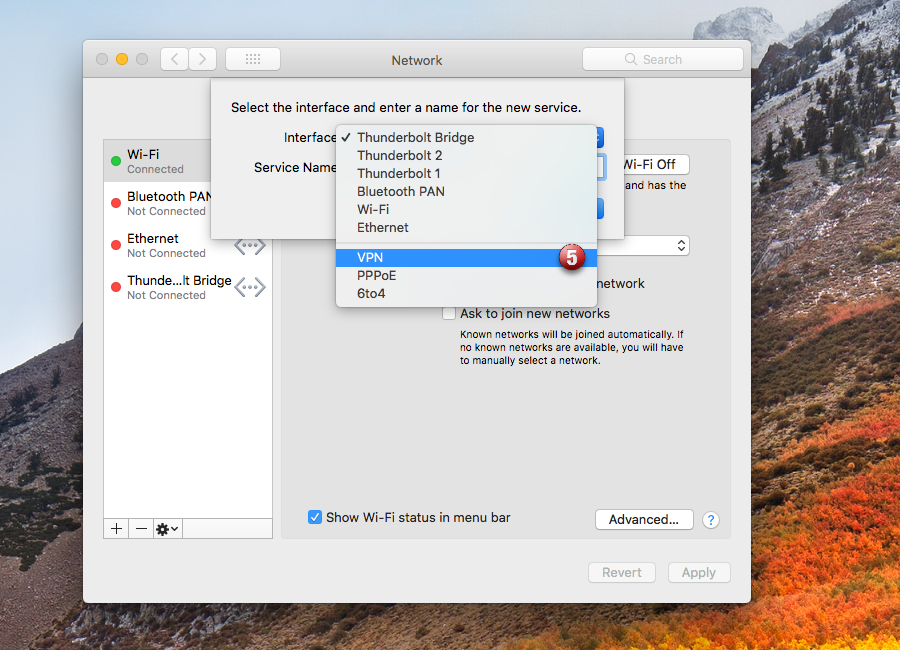The width and height of the screenshot is (900, 650).
Task: Open the gear action menu
Action: coord(168,528)
